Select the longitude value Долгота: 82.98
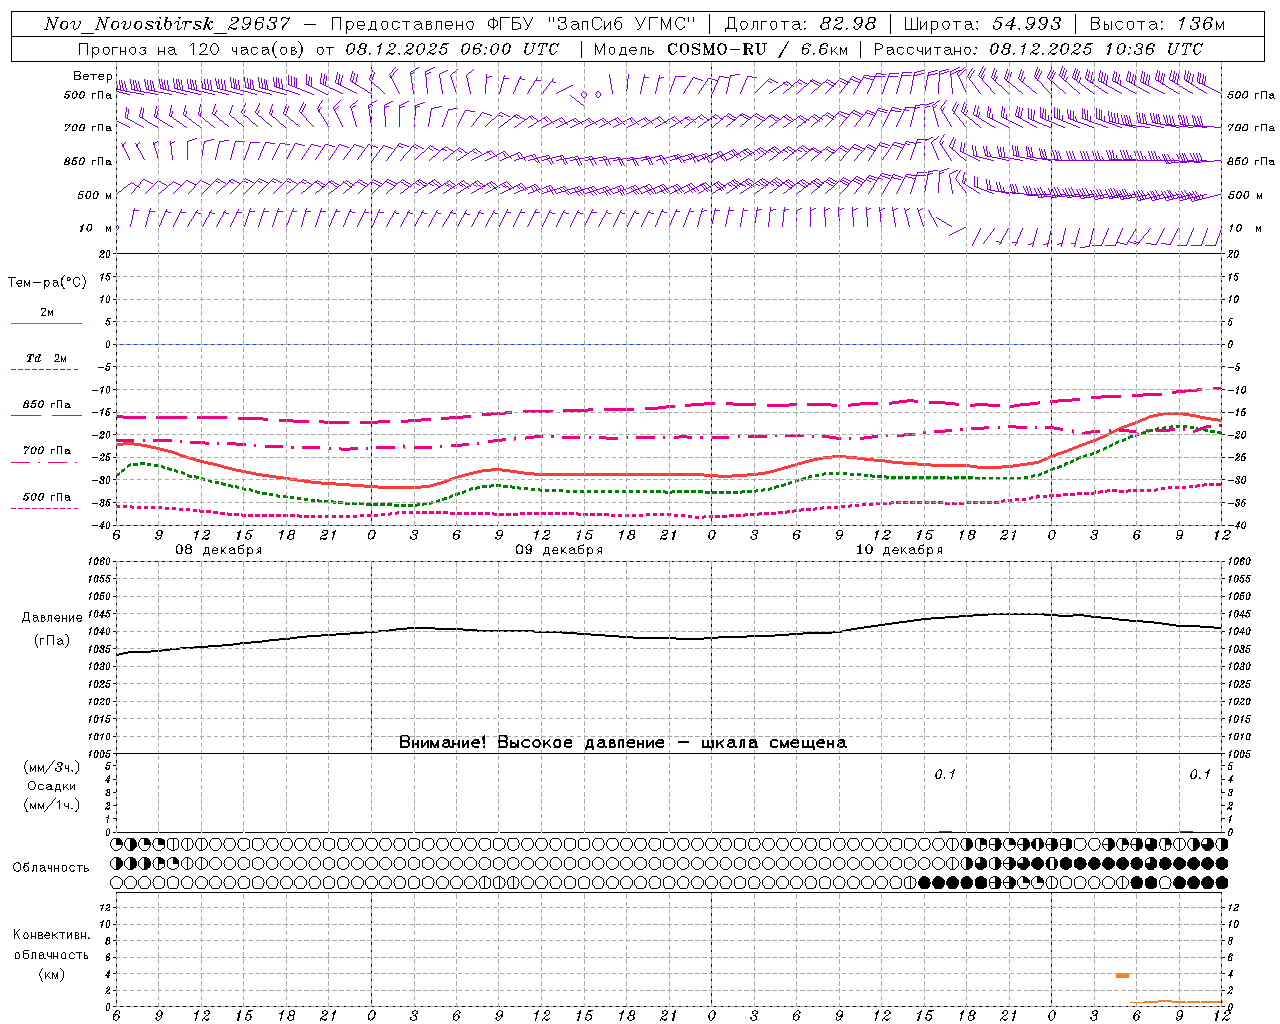Viewport: 1280px width, 1024px height. coord(800,24)
